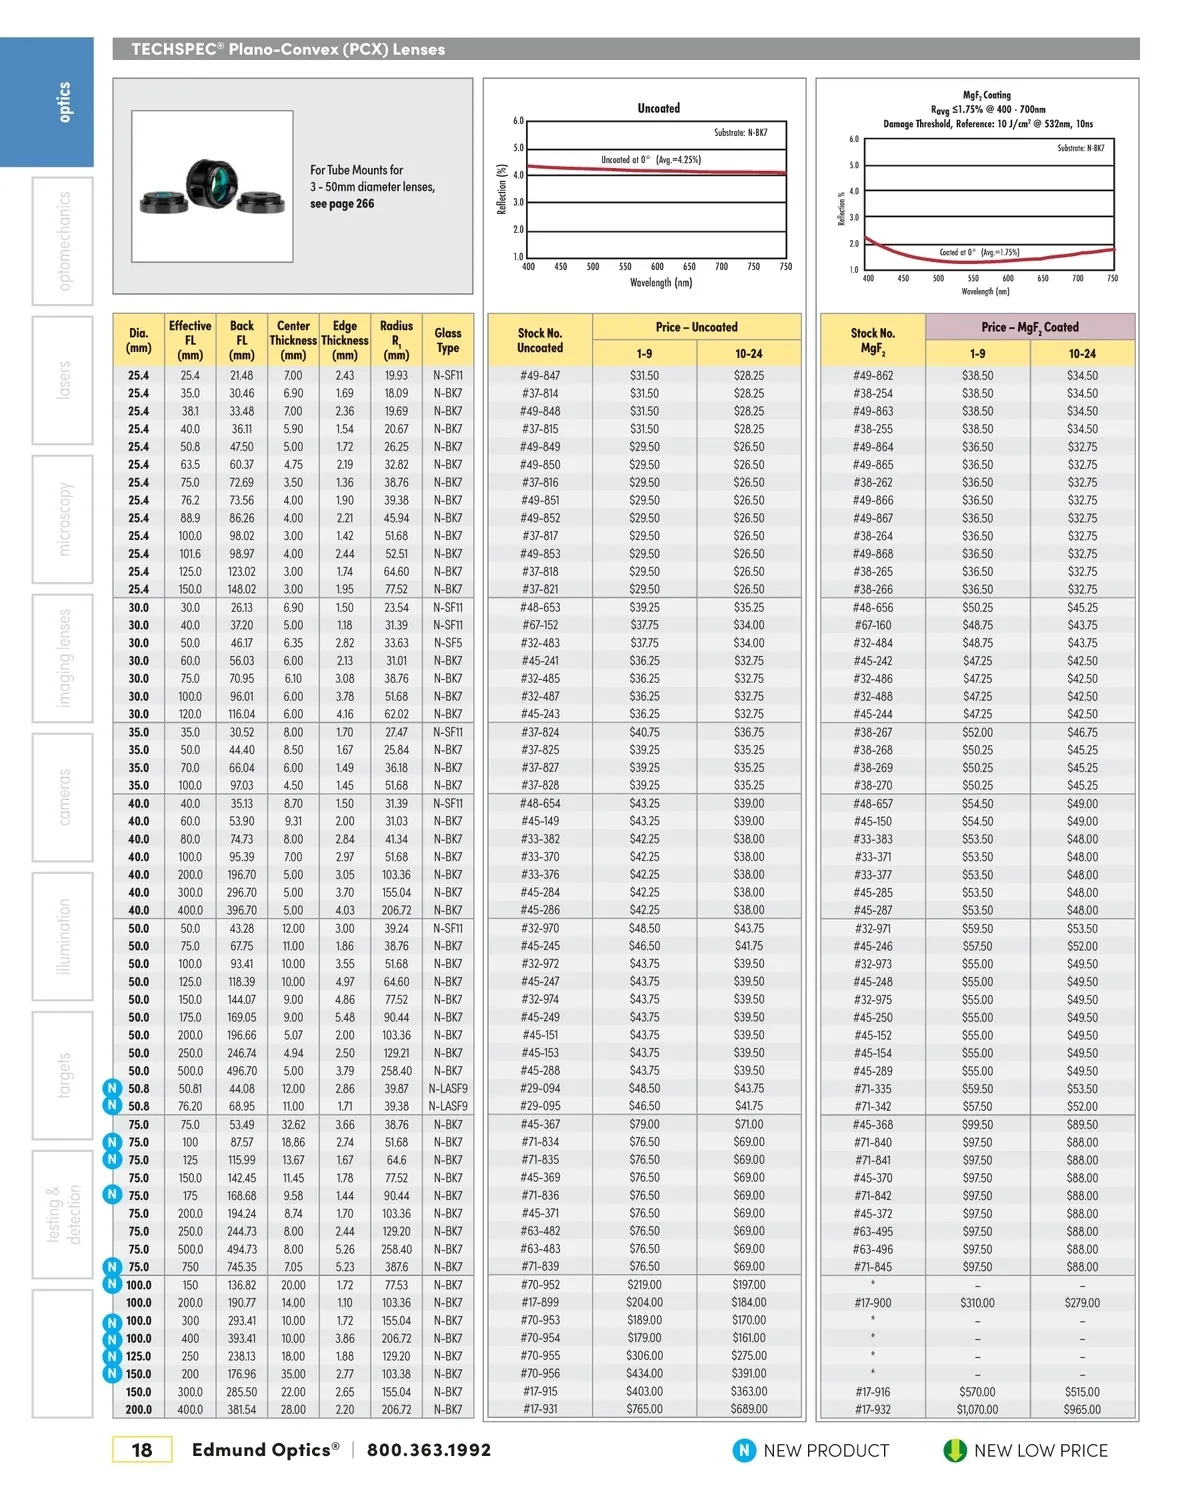This screenshot has height=1500, width=1200.
Task: Click the N icon on the 100.0 mm, 150 FL row
Action: [x=113, y=1285]
